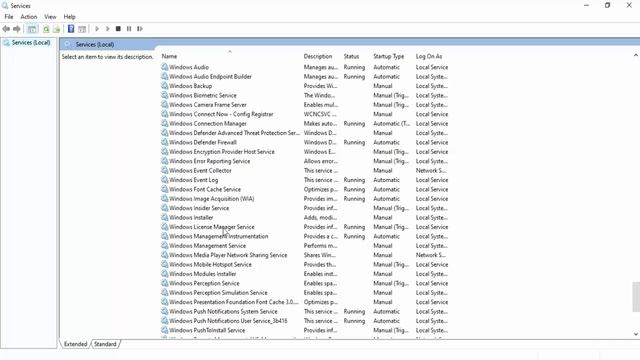Screen dimensions: 640x360
Task: Click the Running status of Windows Audio
Action: point(354,67)
